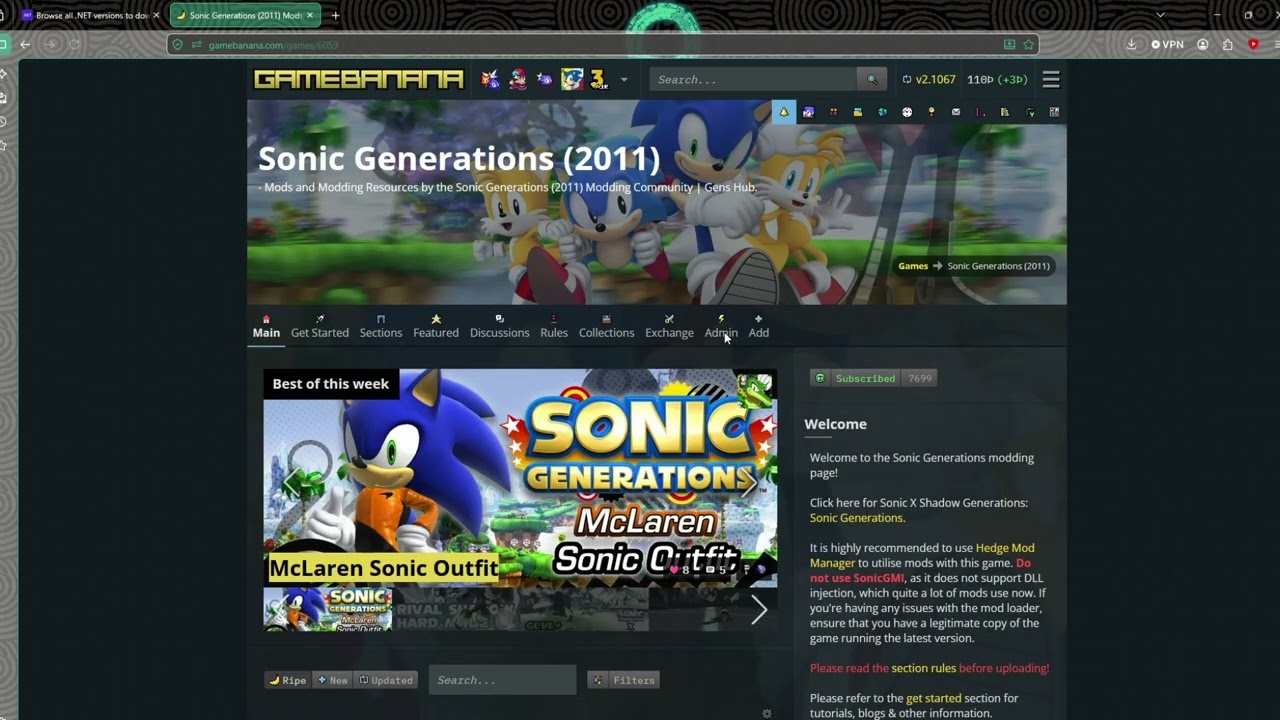This screenshot has width=1280, height=720.
Task: Open the yellow '3' game shortcut icon
Action: pyautogui.click(x=598, y=80)
